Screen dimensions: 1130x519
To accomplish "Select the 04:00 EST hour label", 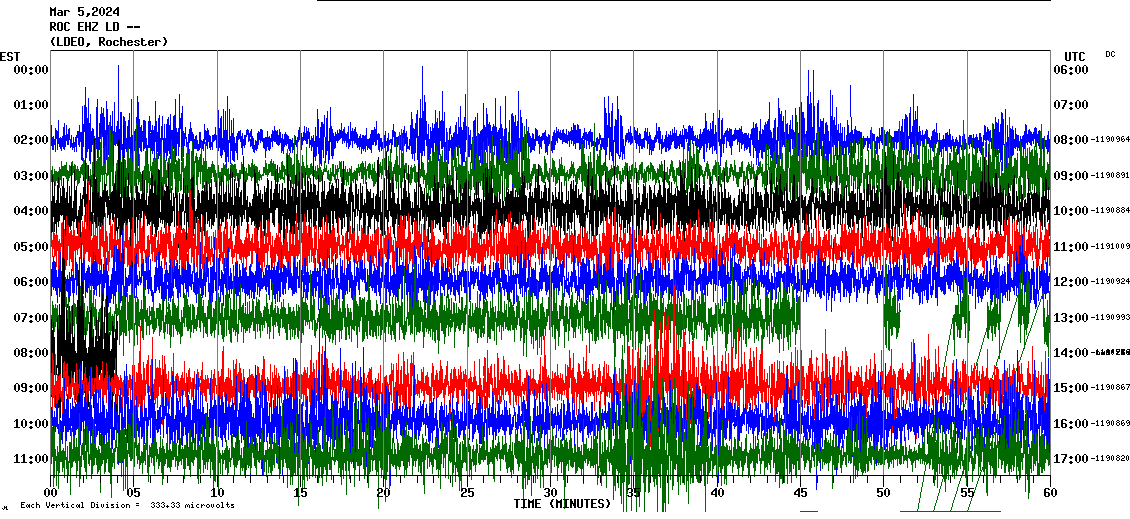I will tap(30, 211).
